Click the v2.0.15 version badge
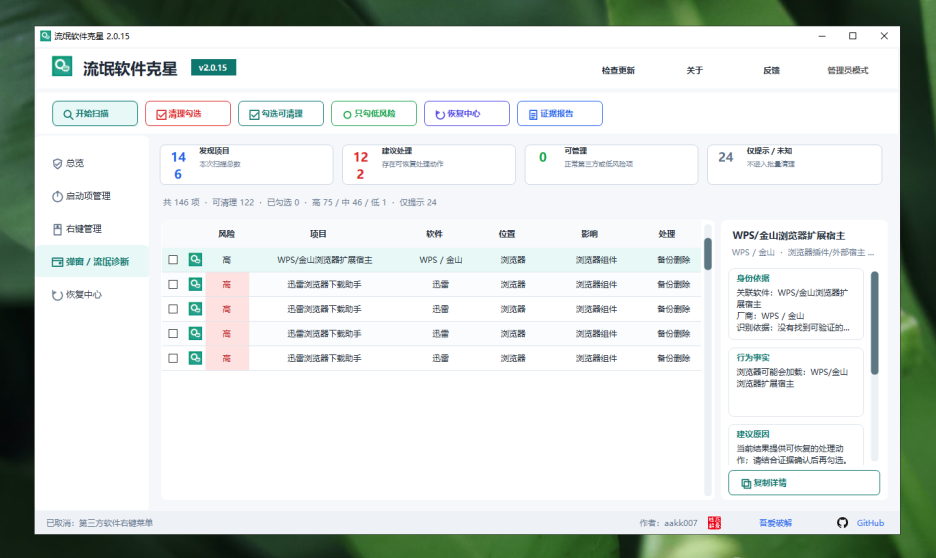This screenshot has height=558, width=936. [x=213, y=67]
